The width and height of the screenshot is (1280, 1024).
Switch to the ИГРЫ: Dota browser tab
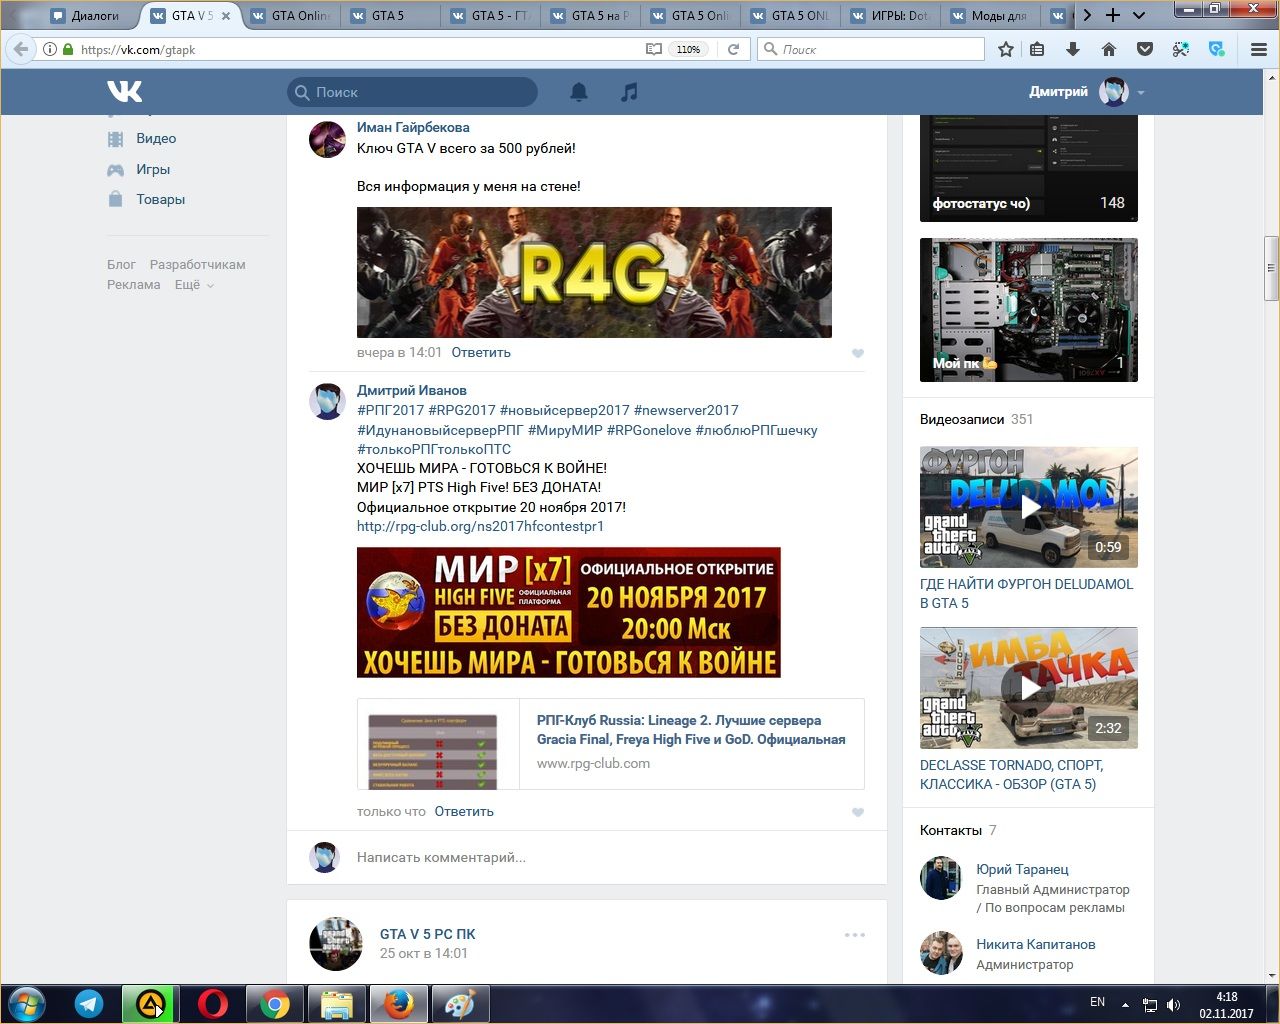890,15
